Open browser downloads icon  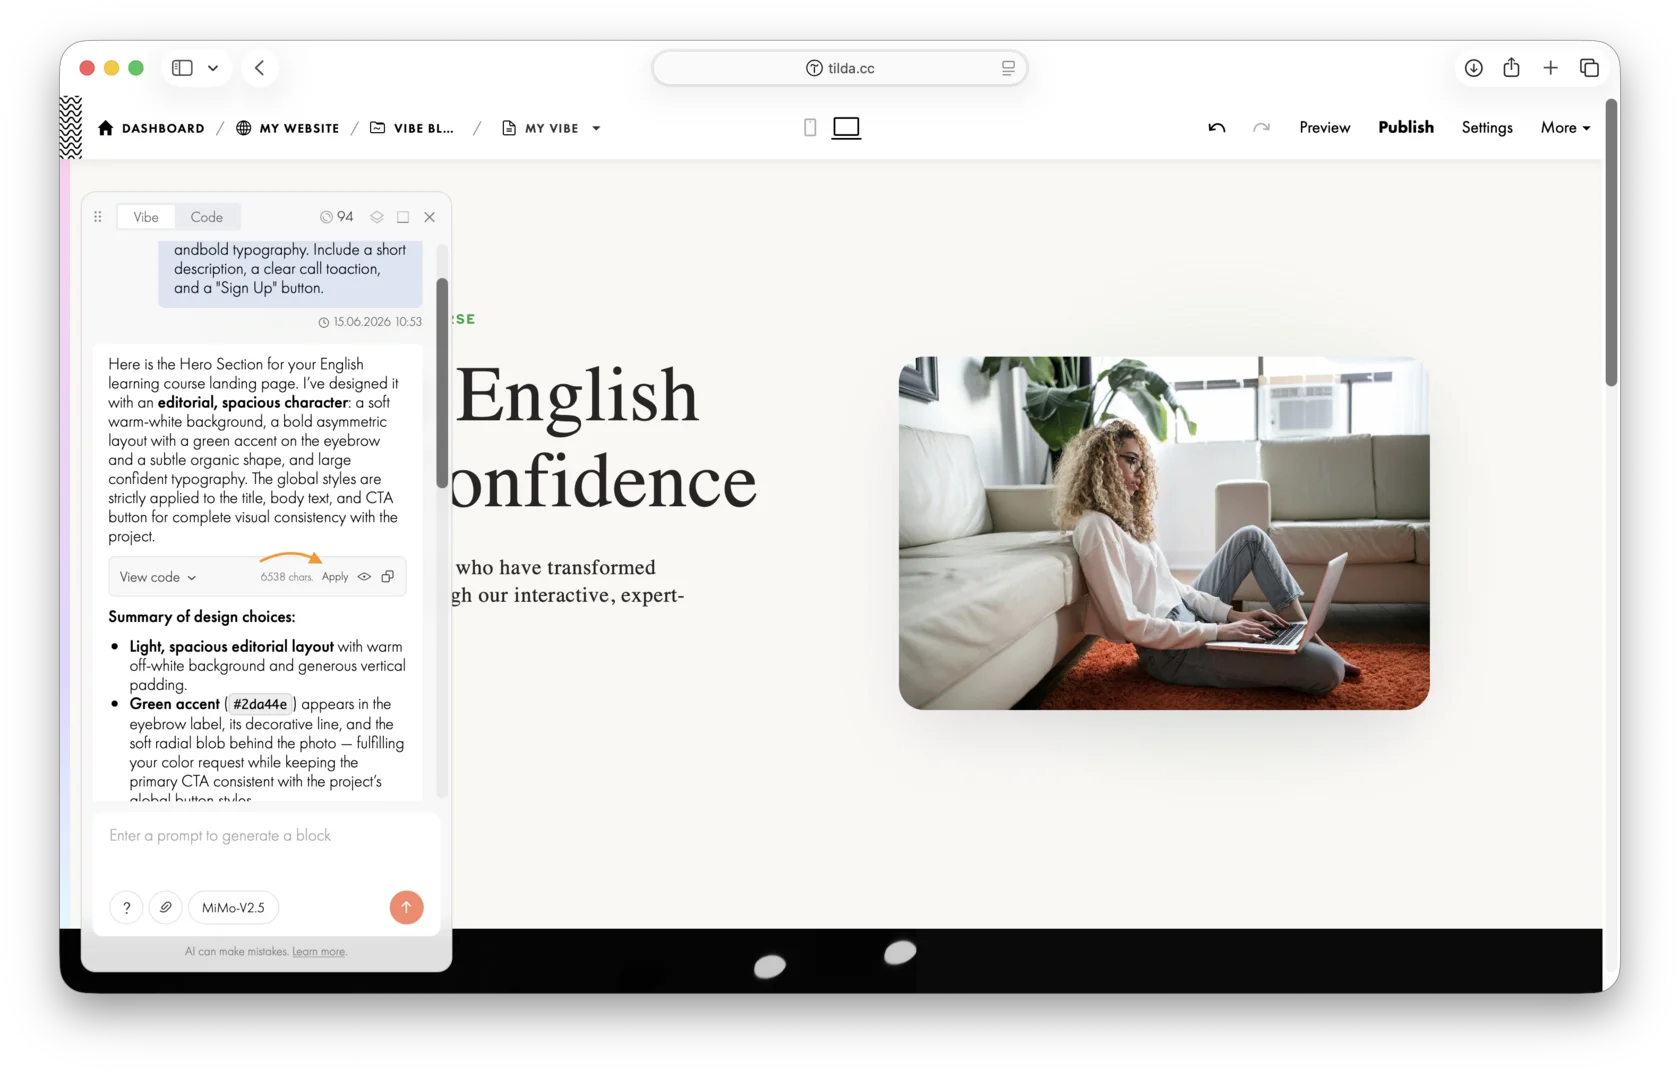click(x=1473, y=68)
